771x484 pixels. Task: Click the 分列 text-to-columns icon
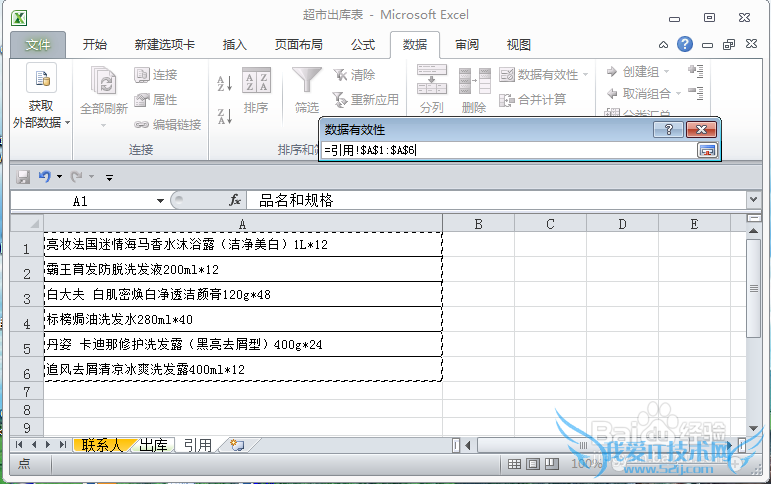coord(432,79)
